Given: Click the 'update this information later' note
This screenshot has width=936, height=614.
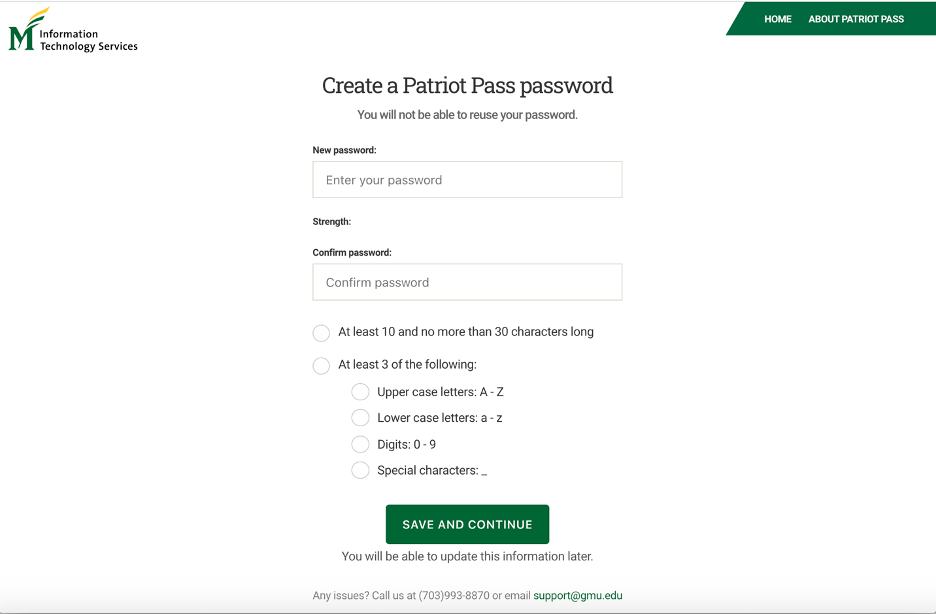Looking at the screenshot, I should tap(467, 556).
